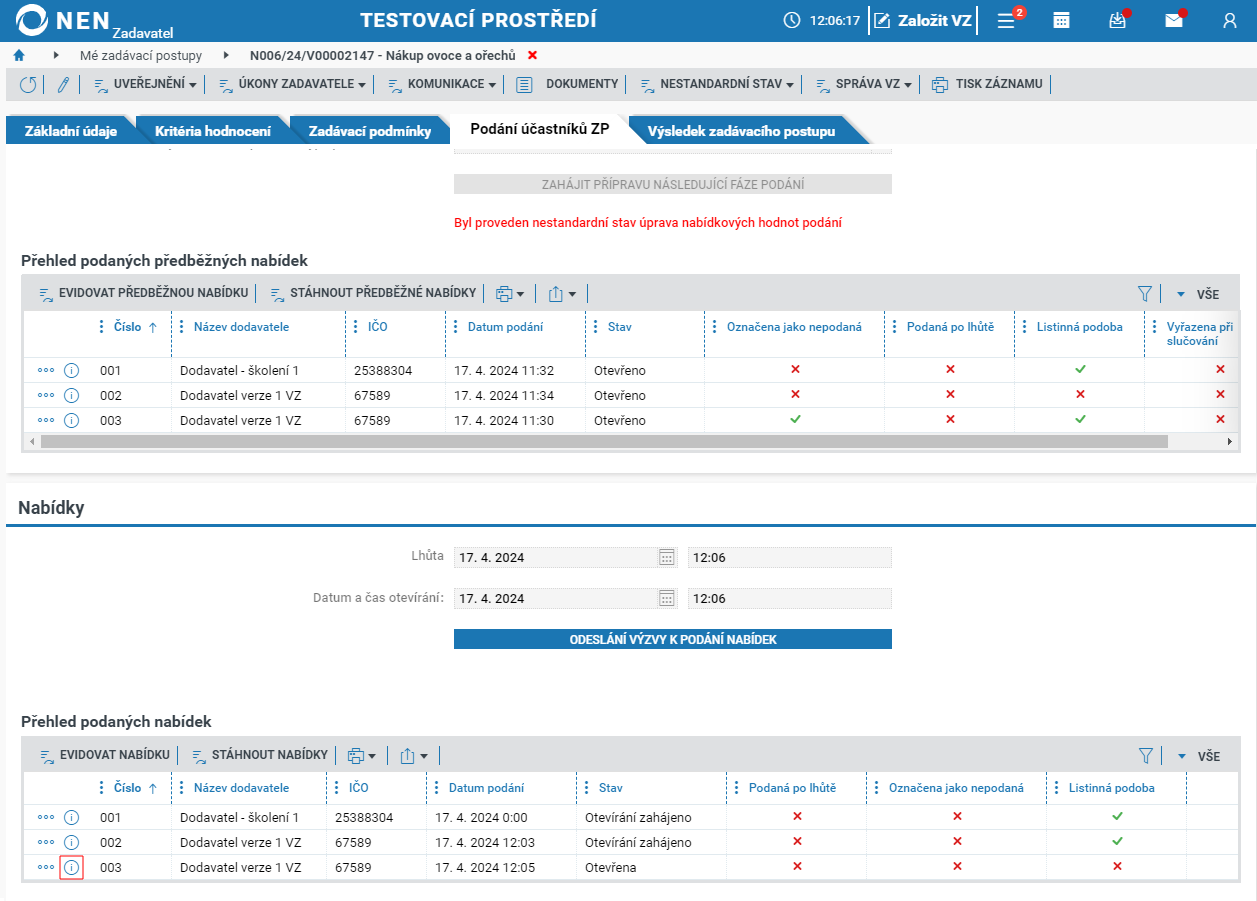Open export dropdown in preliminary offers toolbar
The width and height of the screenshot is (1257, 901).
563,294
